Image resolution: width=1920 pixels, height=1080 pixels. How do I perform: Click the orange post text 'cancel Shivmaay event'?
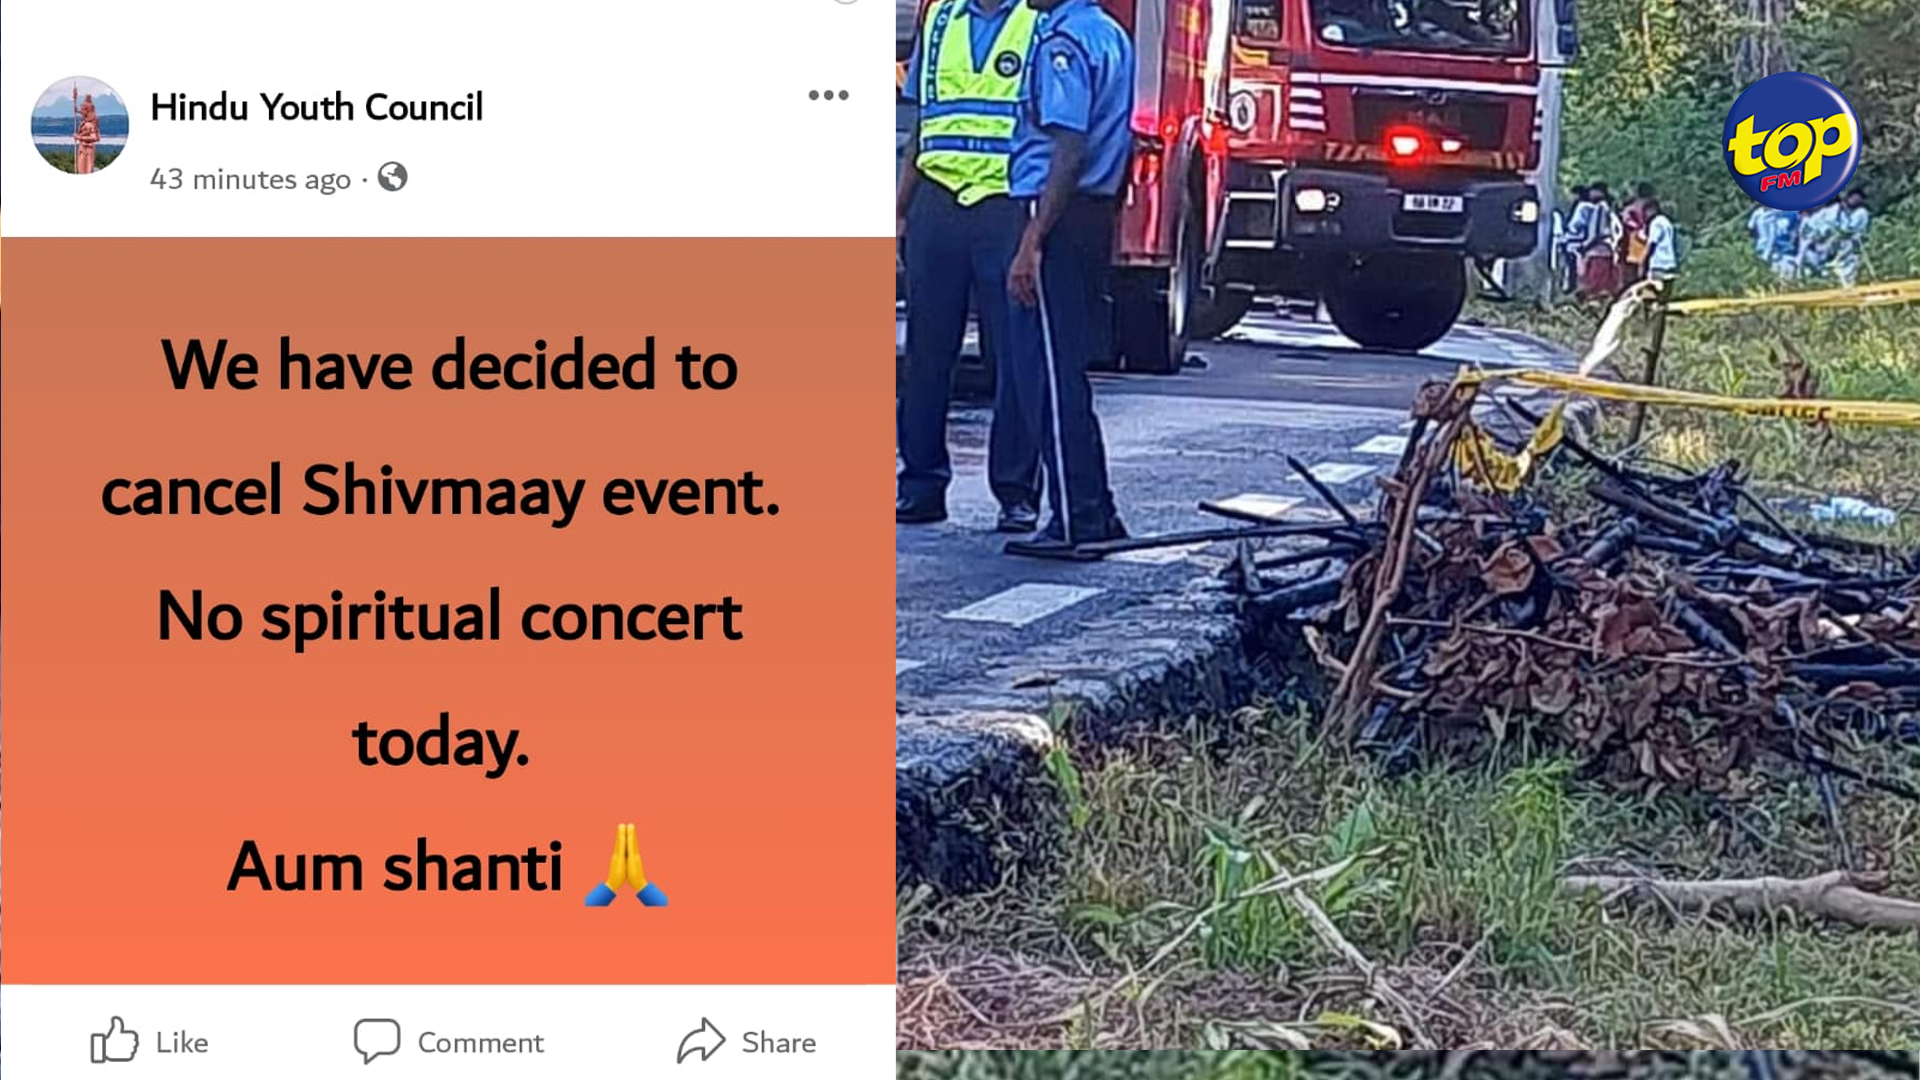coord(441,491)
